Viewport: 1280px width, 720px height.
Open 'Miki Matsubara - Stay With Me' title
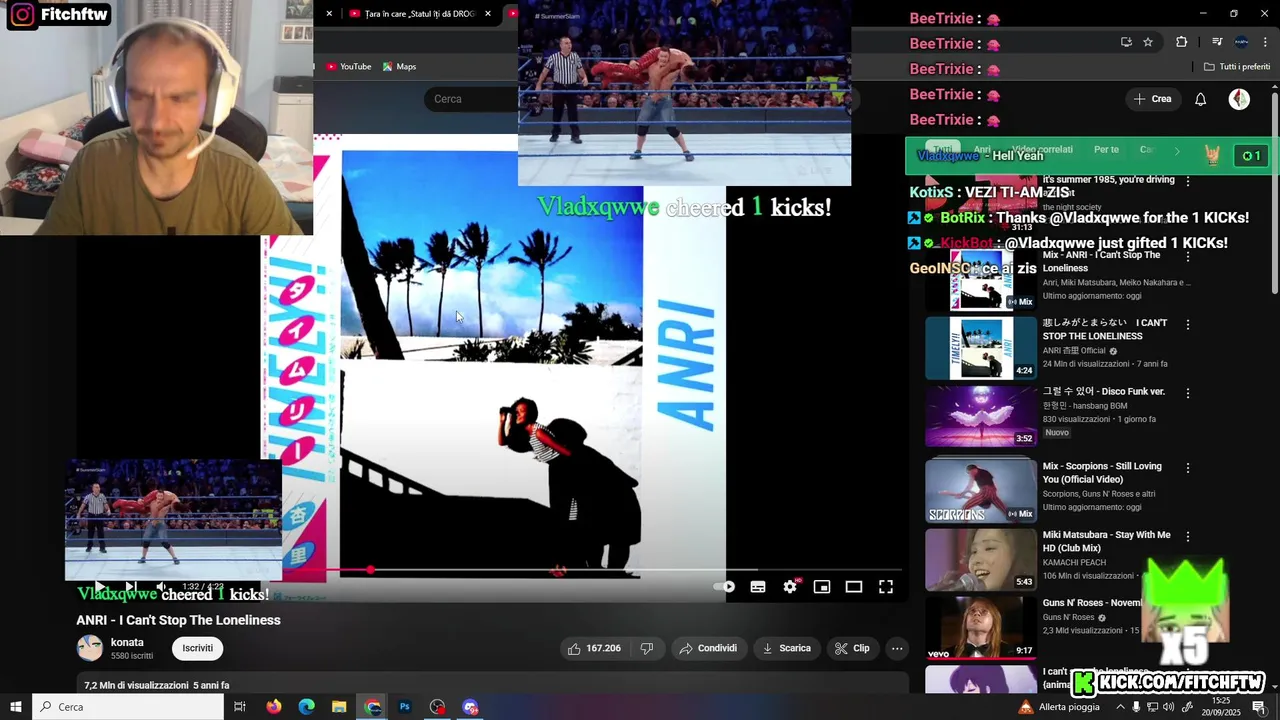click(1107, 542)
